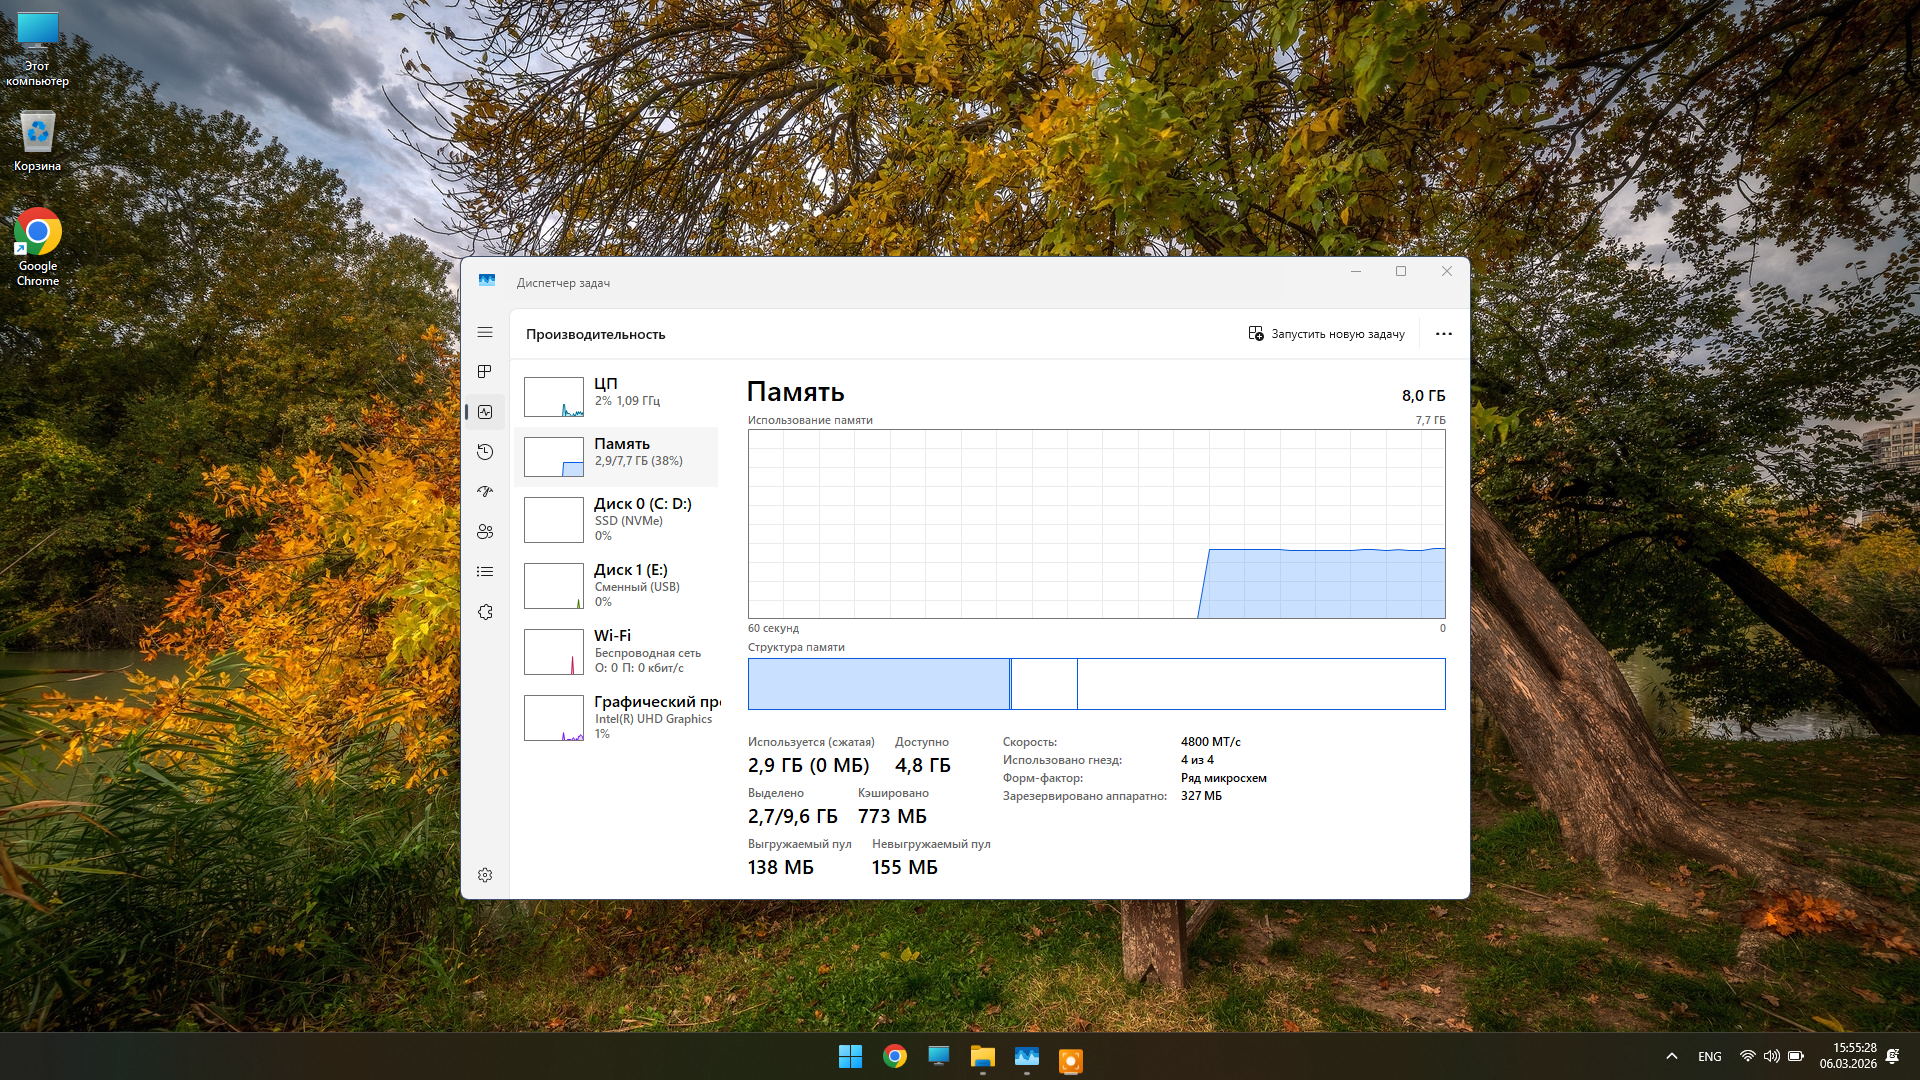Click the memory composition bar
Viewport: 1920px width, 1080px height.
pyautogui.click(x=1096, y=684)
